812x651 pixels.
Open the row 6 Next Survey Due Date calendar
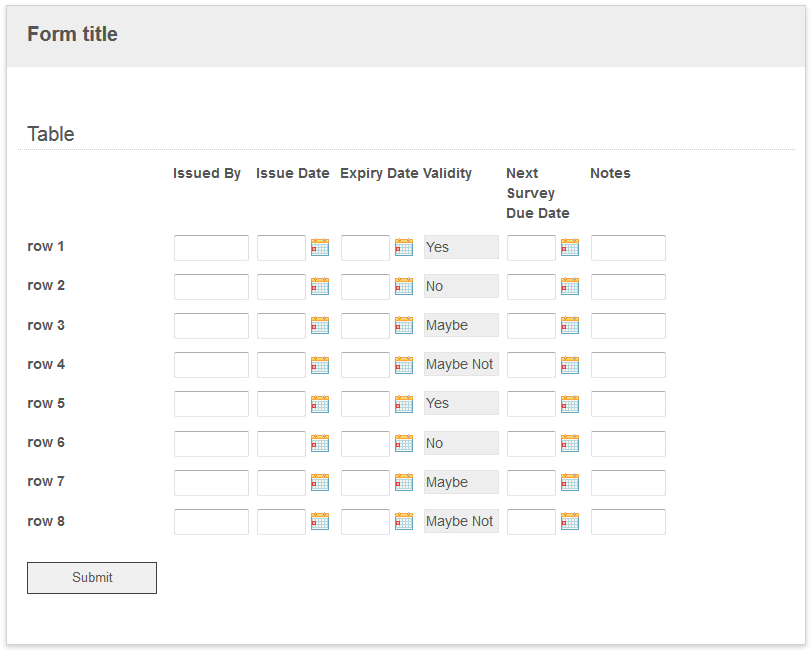[570, 443]
